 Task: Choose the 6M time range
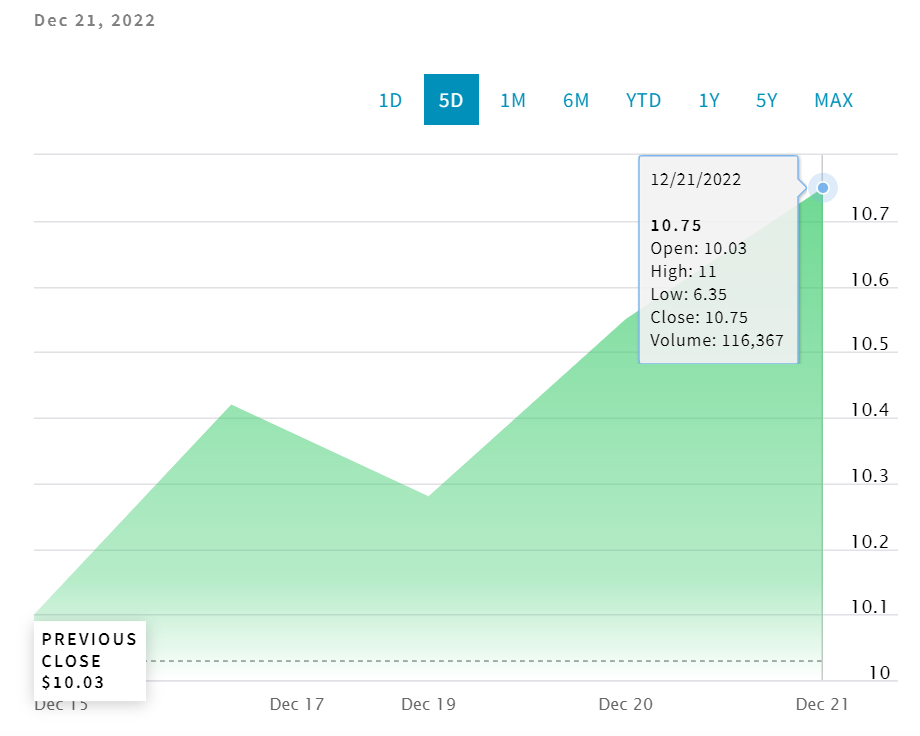tap(576, 100)
